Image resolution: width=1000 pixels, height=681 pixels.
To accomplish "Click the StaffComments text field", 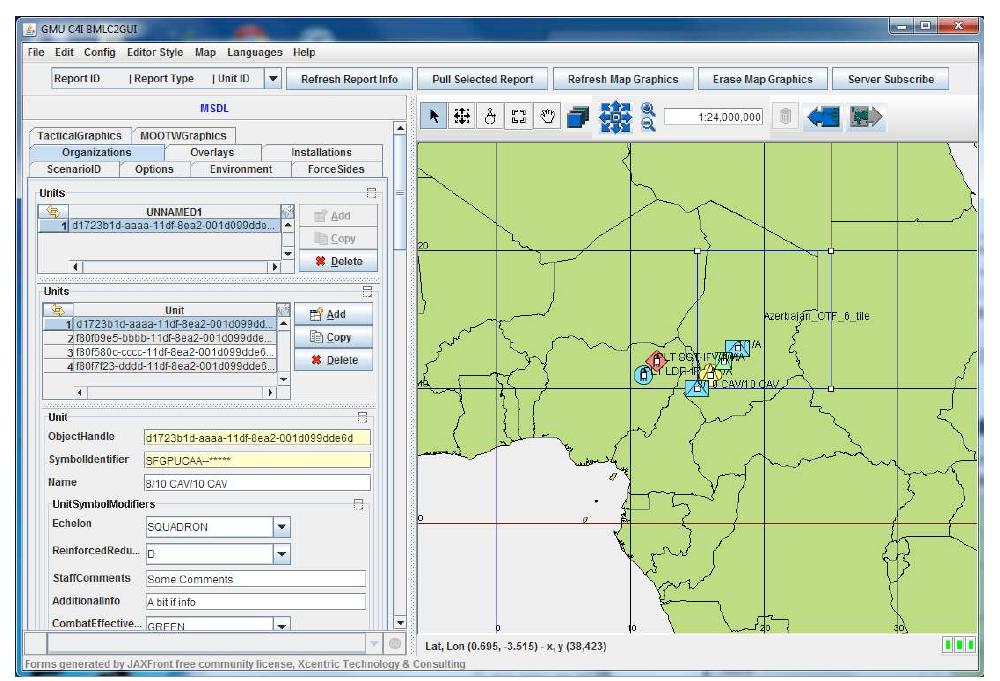I will (x=256, y=579).
